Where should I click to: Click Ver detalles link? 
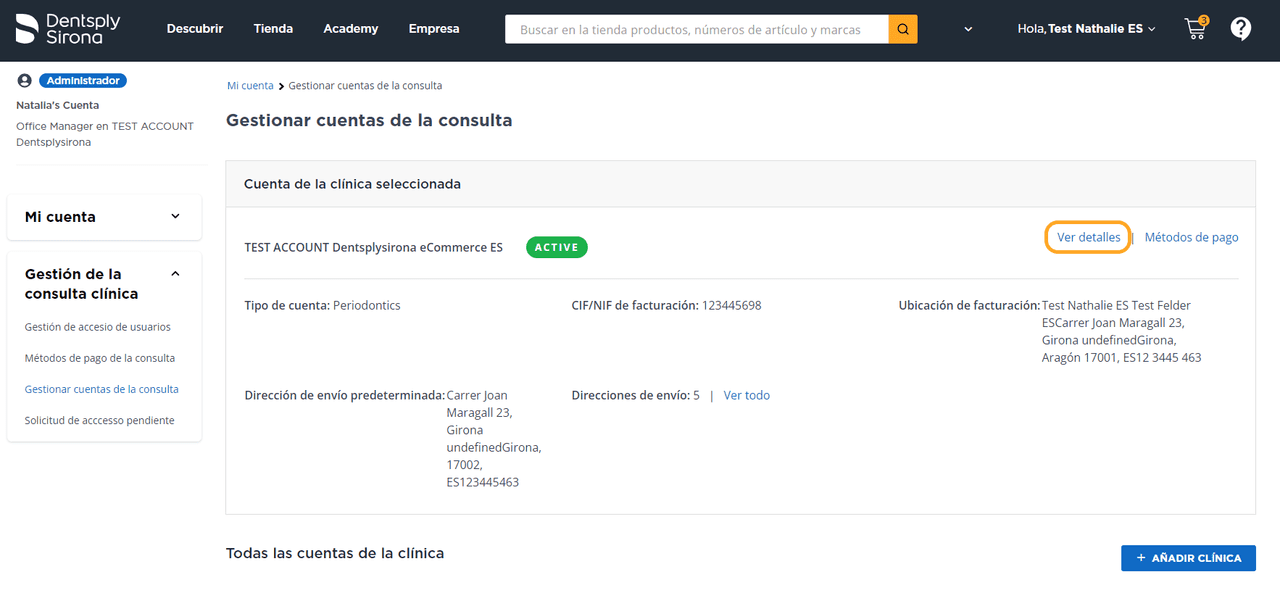pos(1089,238)
